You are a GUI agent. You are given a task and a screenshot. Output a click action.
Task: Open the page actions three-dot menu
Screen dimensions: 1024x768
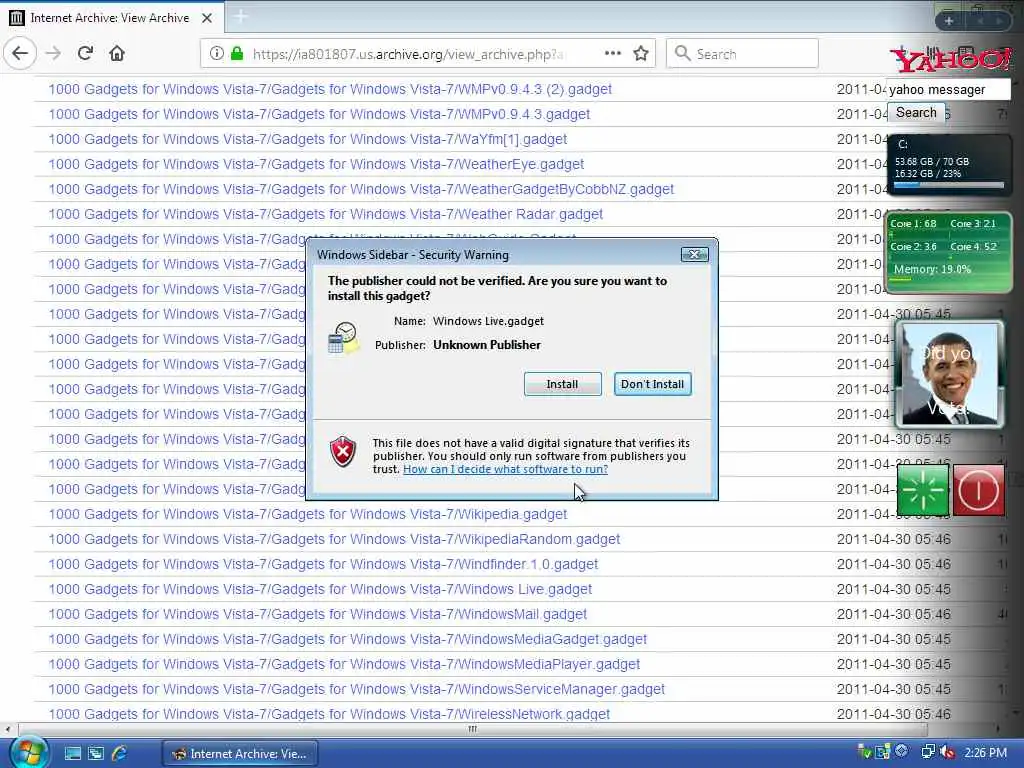[613, 54]
